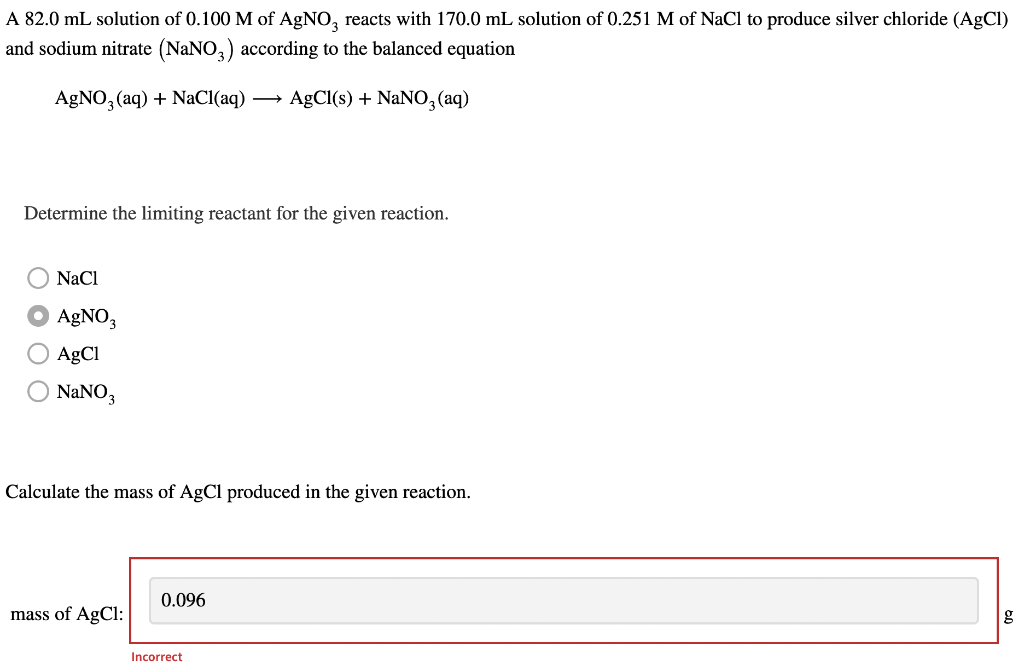Pick NaNO3 as the answer option
The width and height of the screenshot is (1024, 671).
[x=38, y=391]
